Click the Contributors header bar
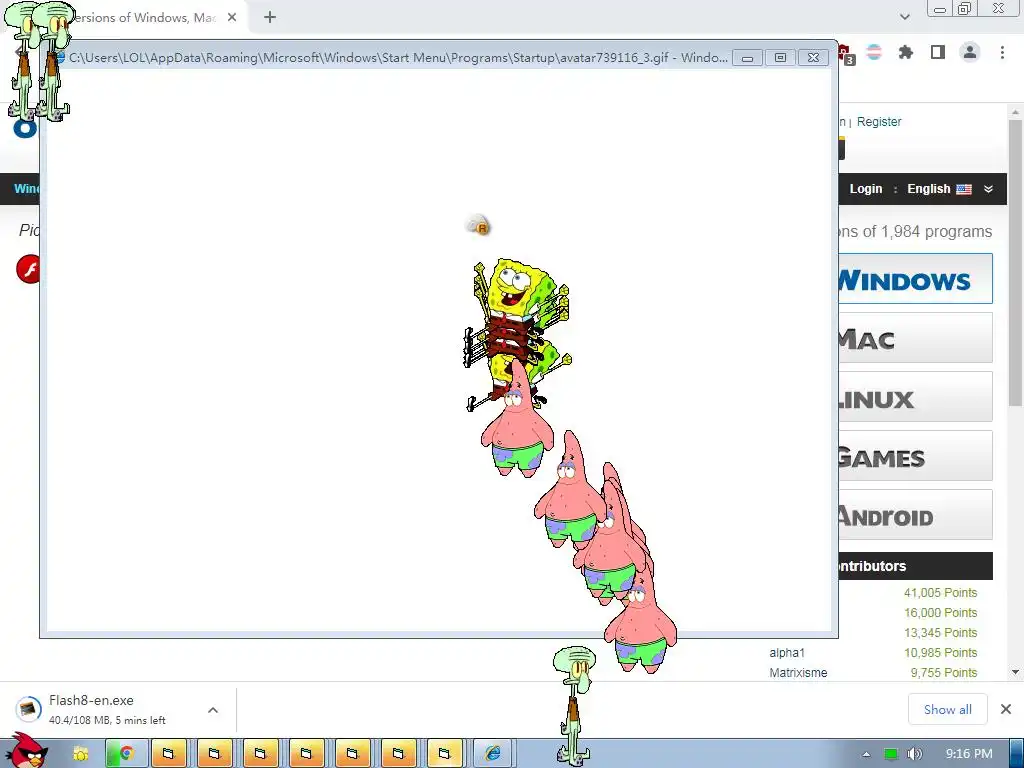The image size is (1024, 768). coord(916,566)
